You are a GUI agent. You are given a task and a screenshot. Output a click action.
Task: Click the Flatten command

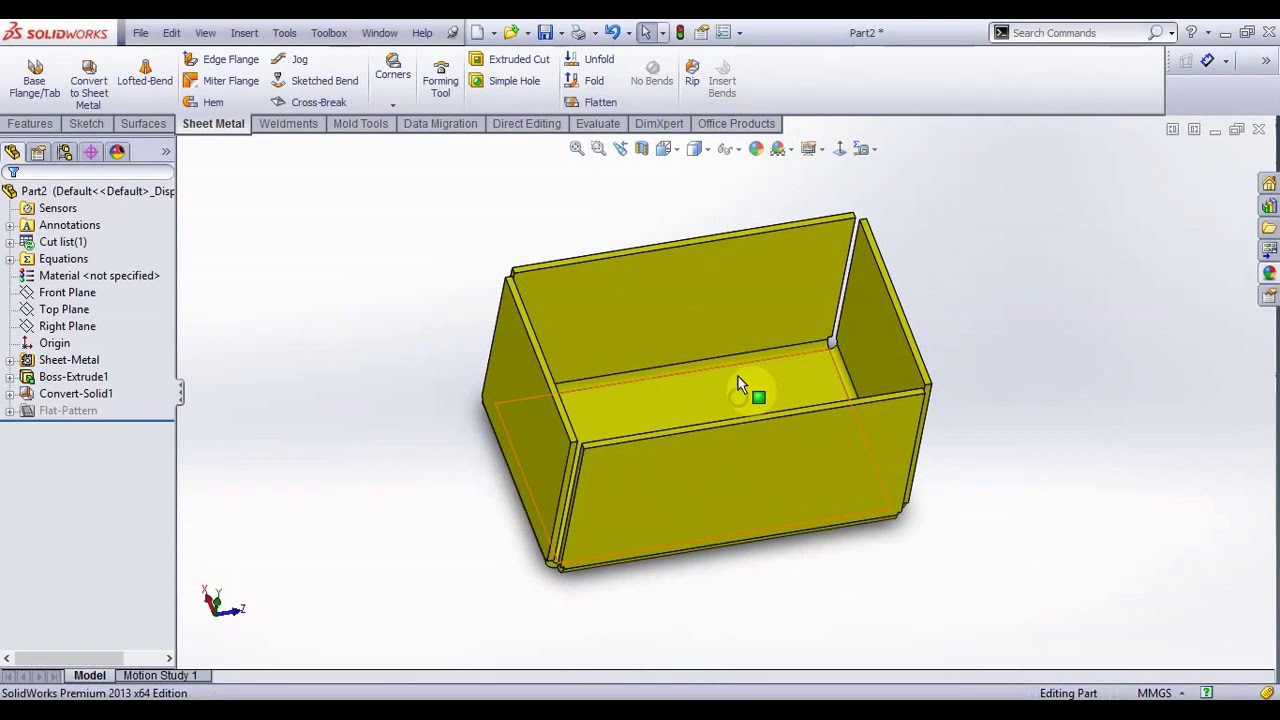pos(590,102)
